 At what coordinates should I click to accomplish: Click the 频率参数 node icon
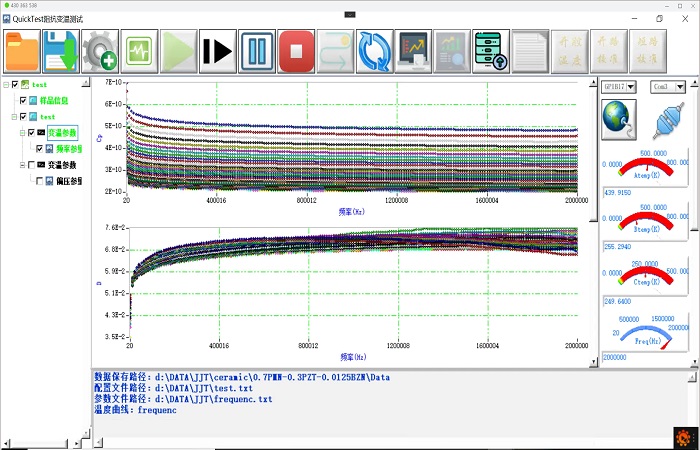click(49, 149)
